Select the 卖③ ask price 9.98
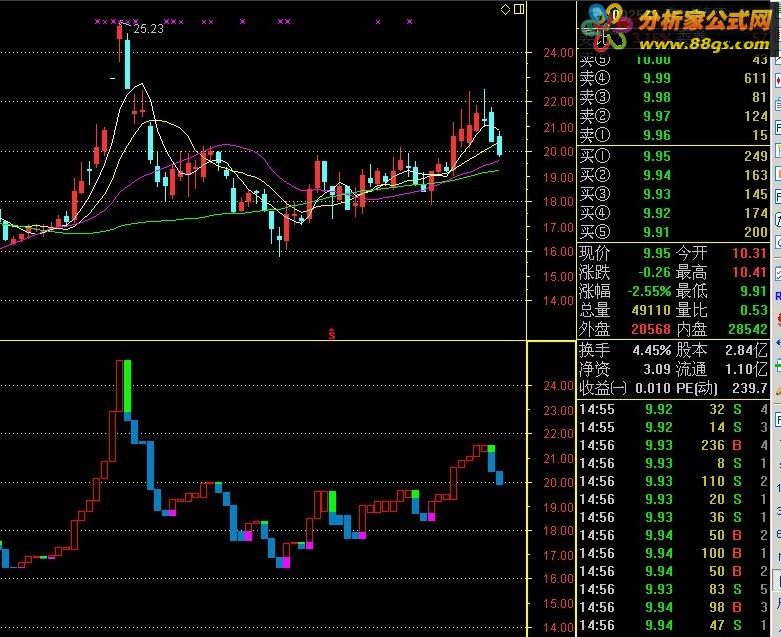This screenshot has height=637, width=781. pyautogui.click(x=656, y=97)
